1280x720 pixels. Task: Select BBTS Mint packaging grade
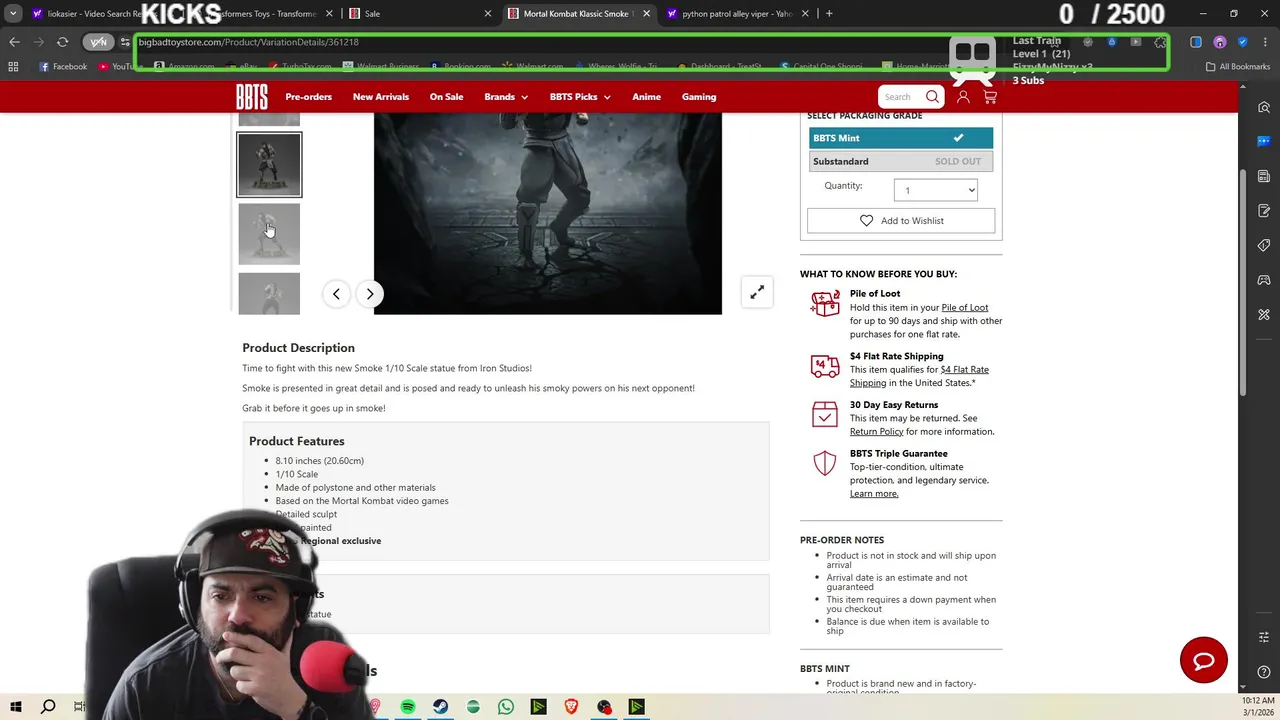(x=901, y=138)
